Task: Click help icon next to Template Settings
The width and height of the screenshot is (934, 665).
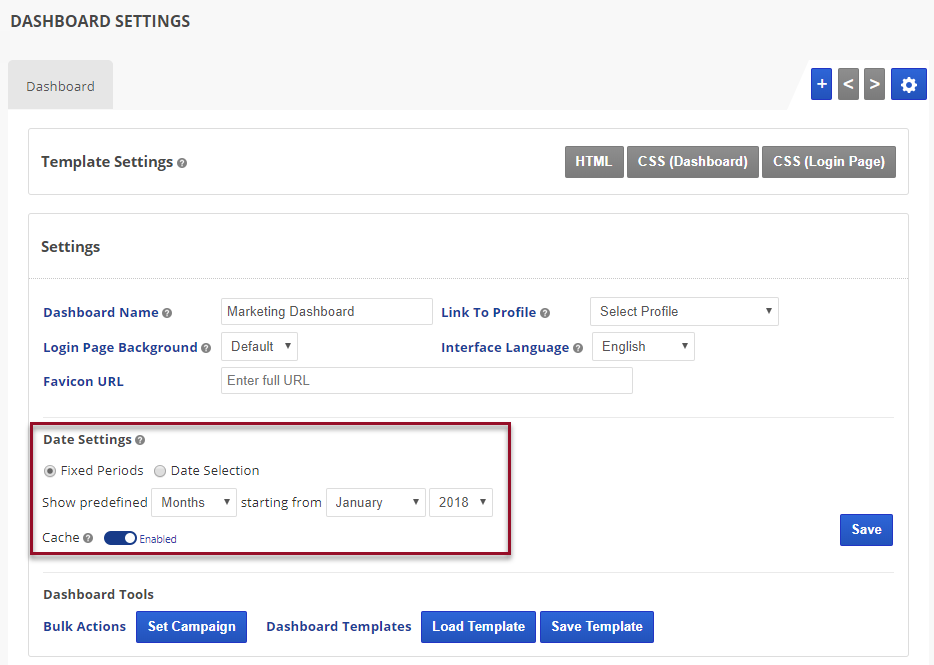Action: 182,163
